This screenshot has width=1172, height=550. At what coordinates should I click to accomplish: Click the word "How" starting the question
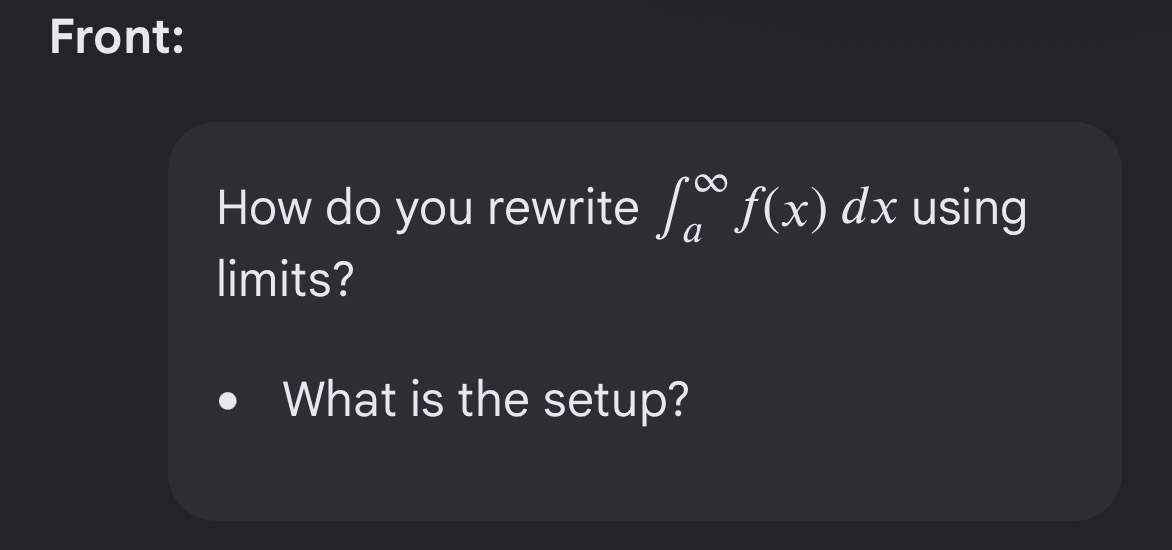pyautogui.click(x=264, y=208)
